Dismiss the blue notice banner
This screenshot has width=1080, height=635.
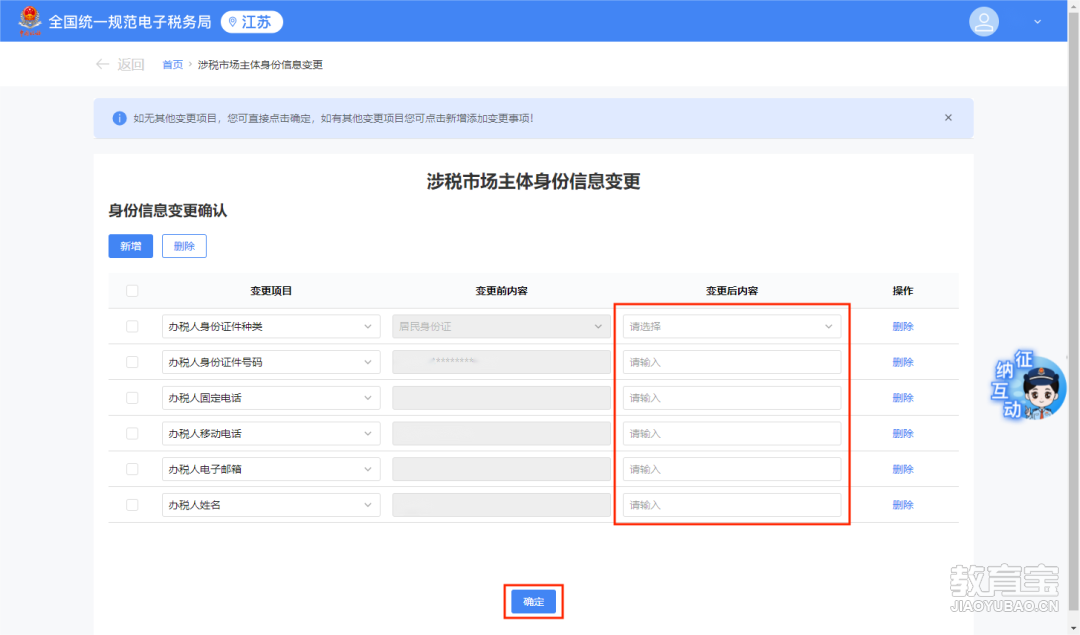[948, 118]
